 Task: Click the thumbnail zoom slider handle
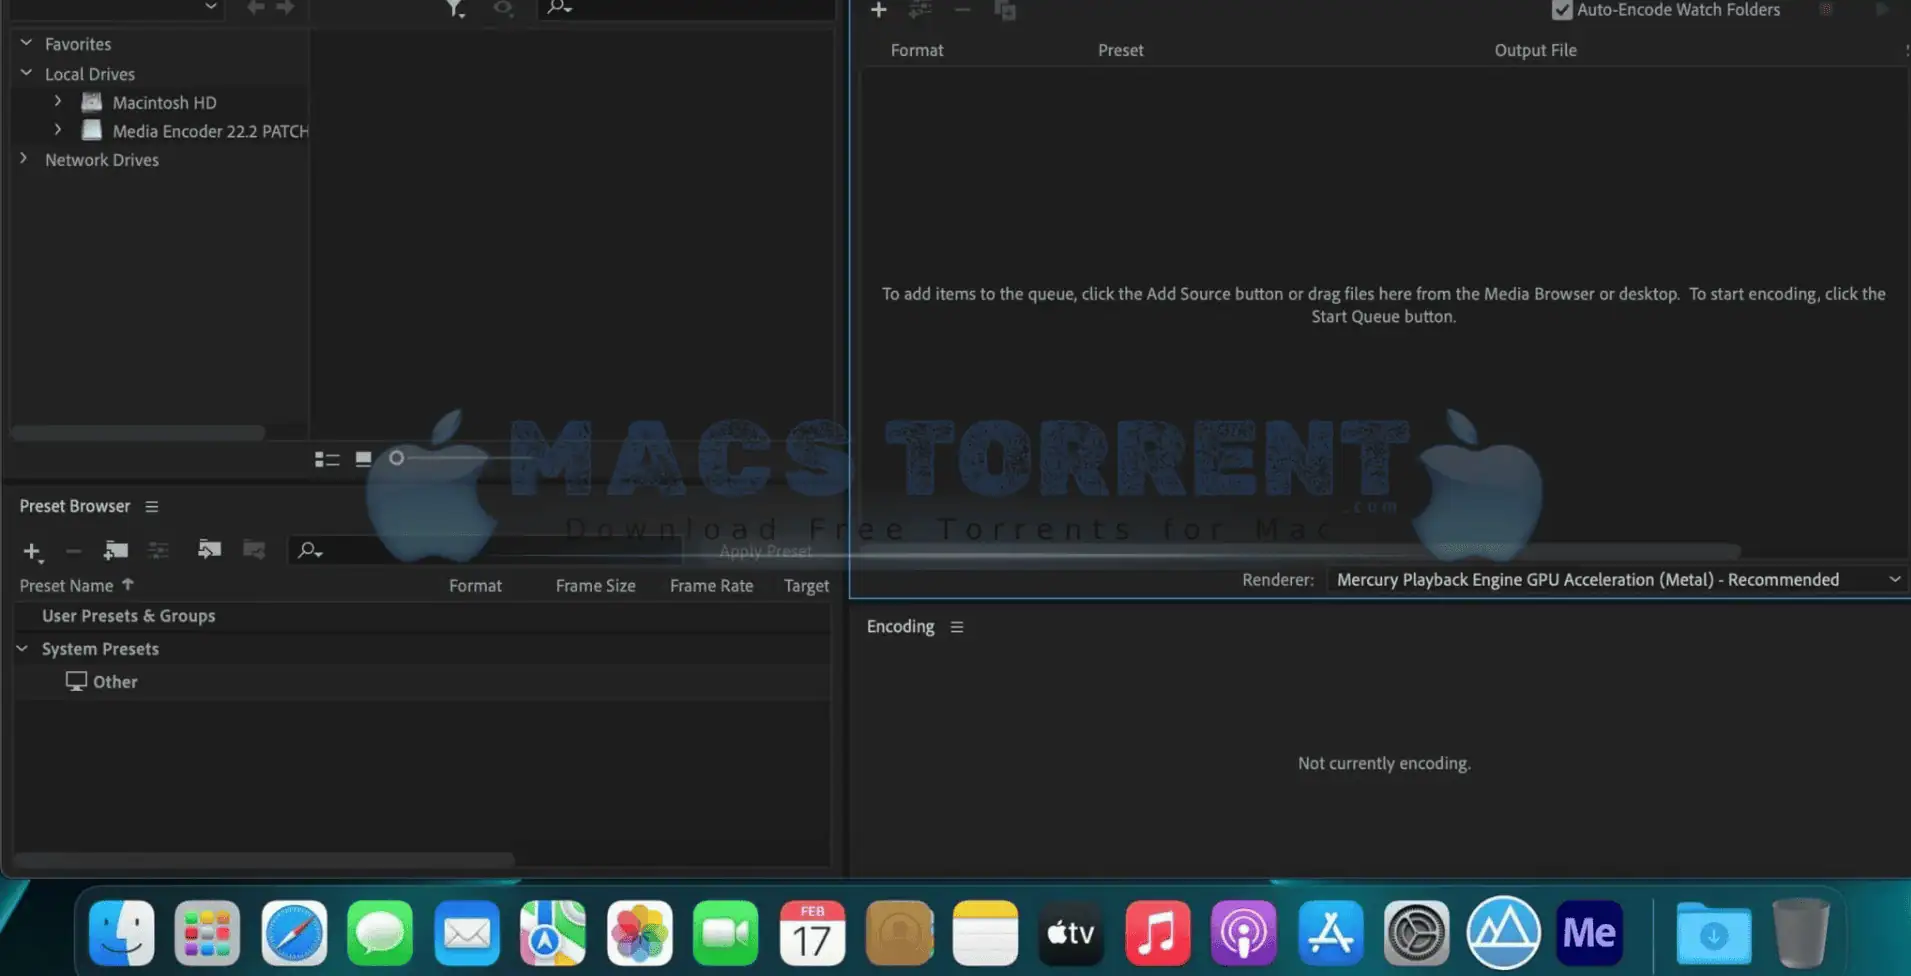(x=397, y=458)
